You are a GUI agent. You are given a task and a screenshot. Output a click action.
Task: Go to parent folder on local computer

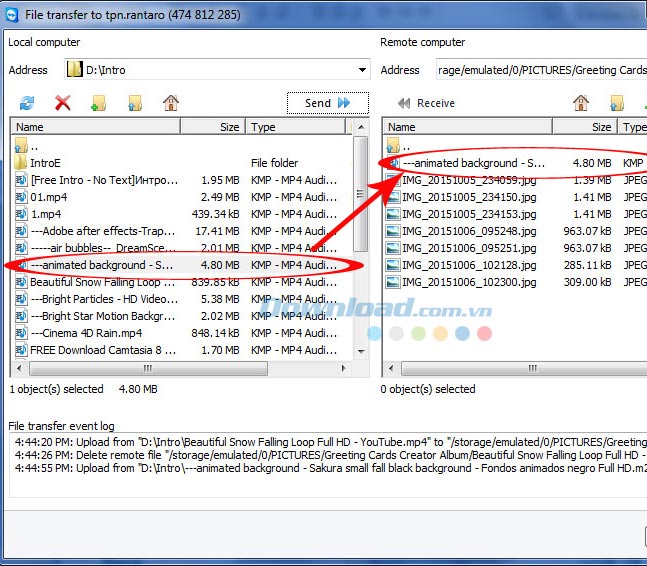point(135,103)
